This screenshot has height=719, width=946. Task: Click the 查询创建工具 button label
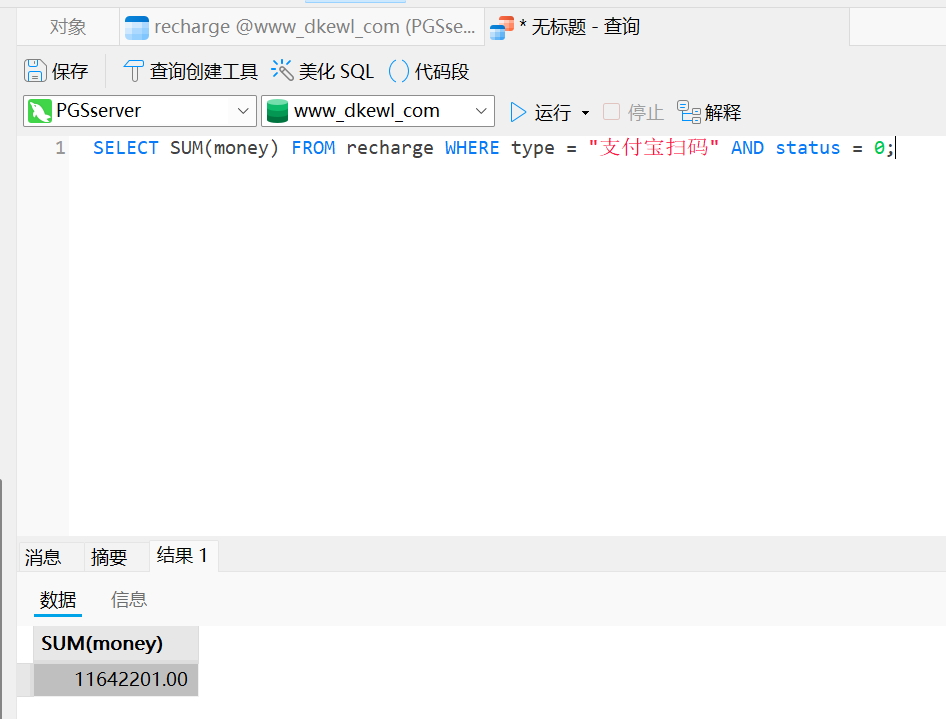coord(204,71)
